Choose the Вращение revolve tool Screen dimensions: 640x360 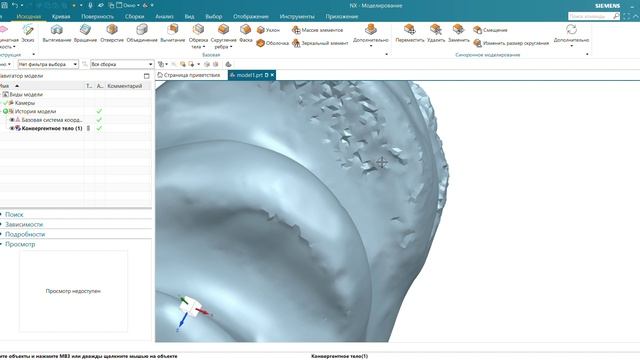[x=85, y=33]
